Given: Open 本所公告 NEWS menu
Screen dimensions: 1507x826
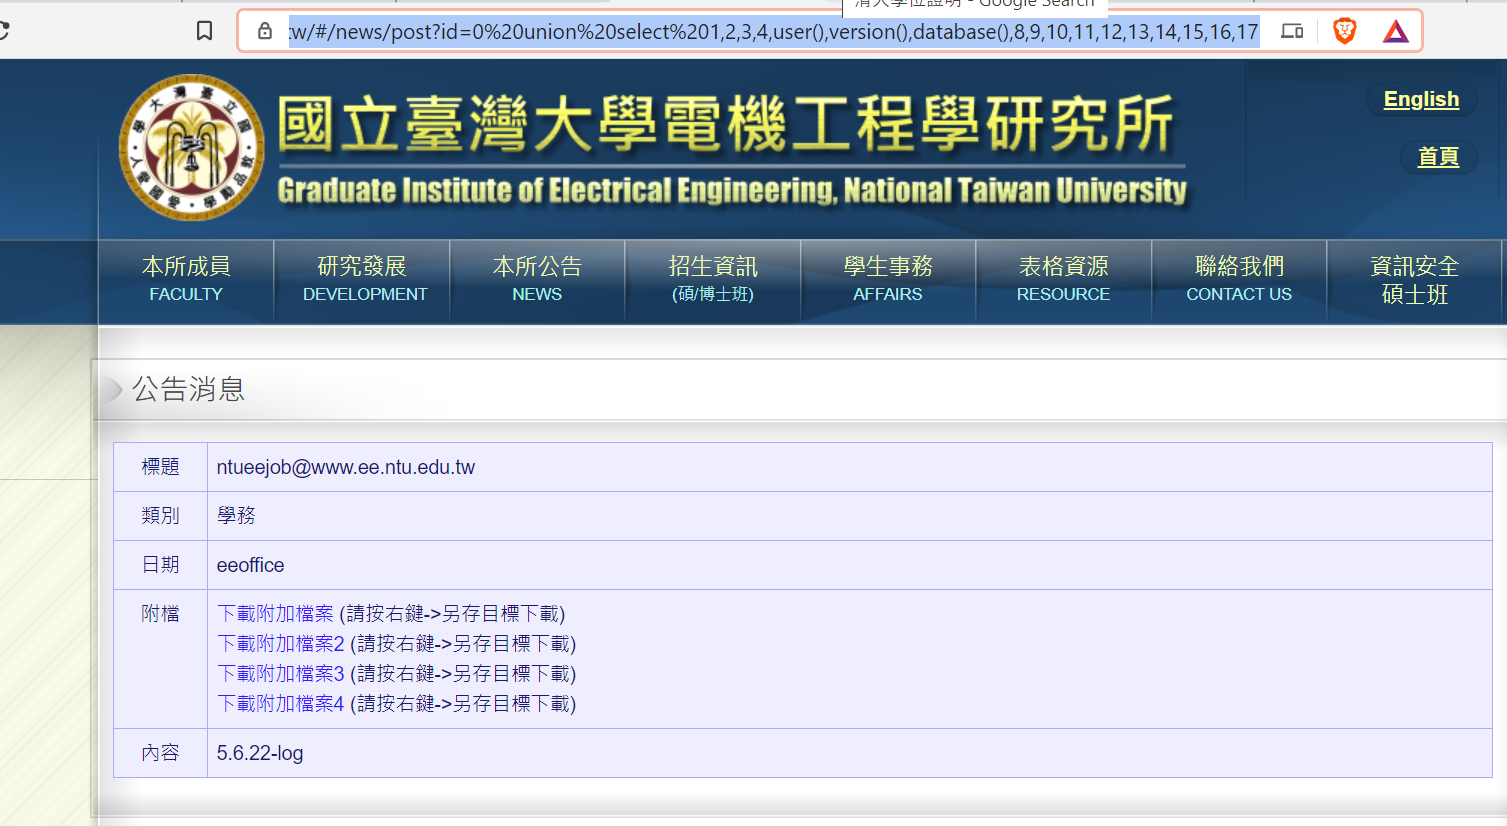Looking at the screenshot, I should pyautogui.click(x=537, y=279).
